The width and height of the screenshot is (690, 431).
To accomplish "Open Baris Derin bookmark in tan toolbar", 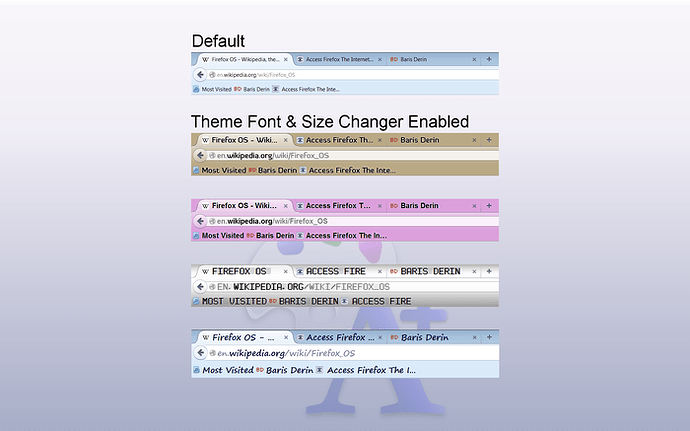I will tap(273, 170).
